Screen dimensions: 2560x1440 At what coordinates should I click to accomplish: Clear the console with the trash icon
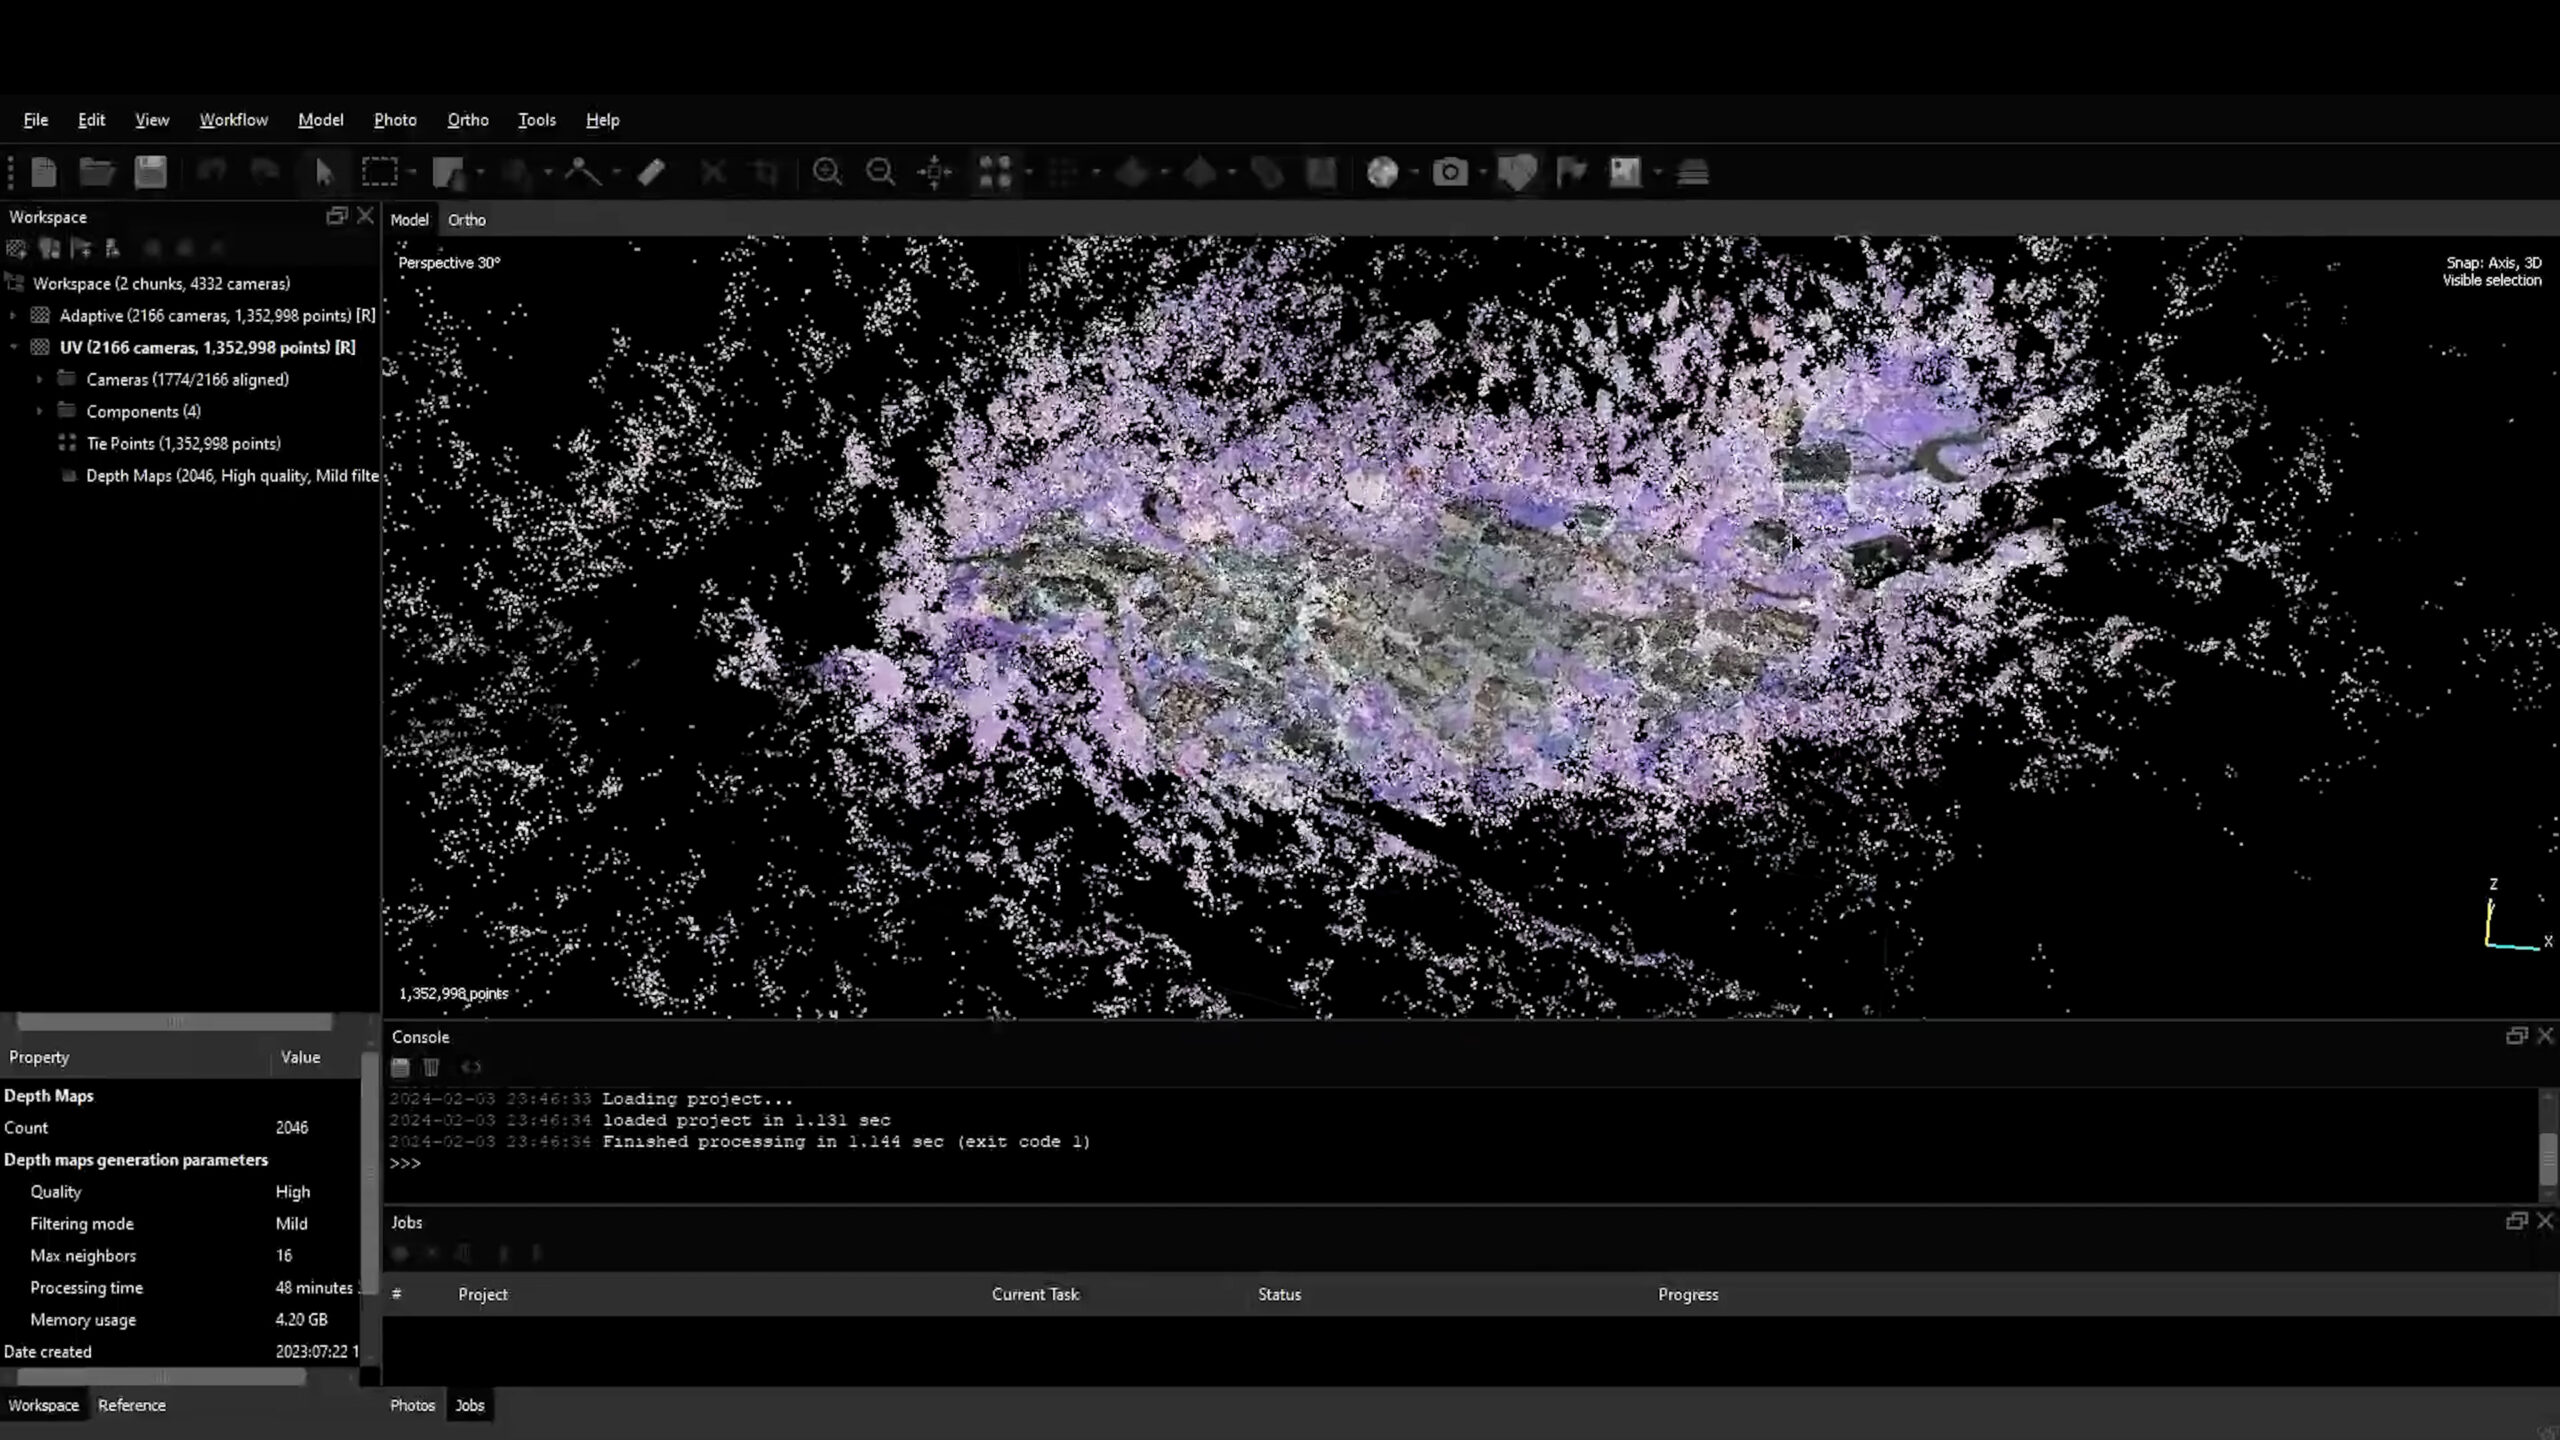[x=431, y=1067]
